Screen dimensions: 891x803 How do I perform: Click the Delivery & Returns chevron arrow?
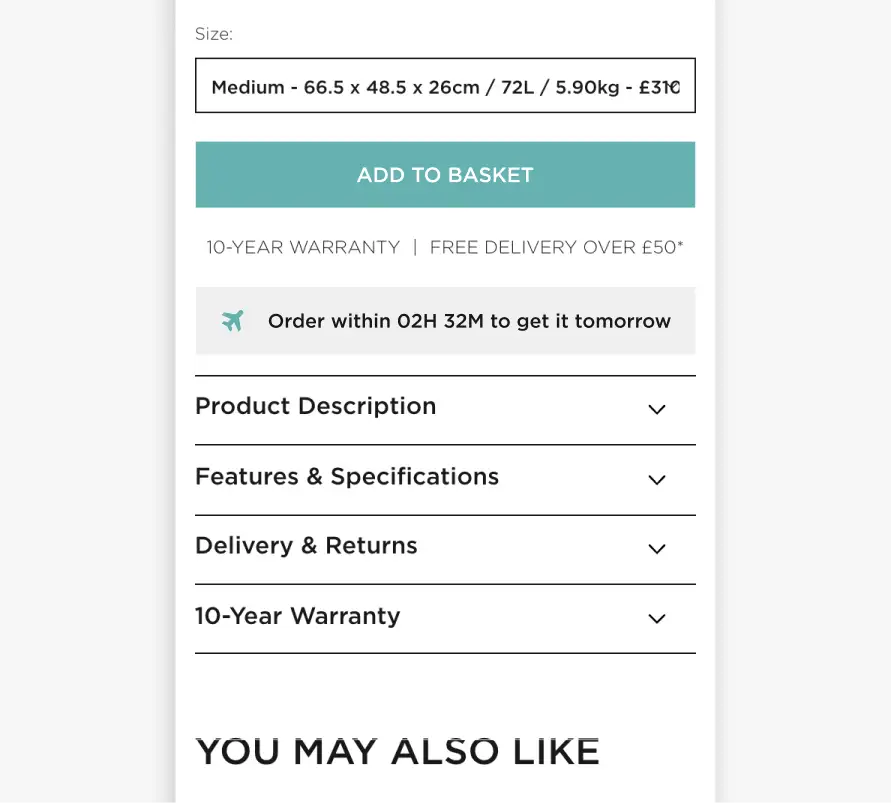click(x=657, y=548)
